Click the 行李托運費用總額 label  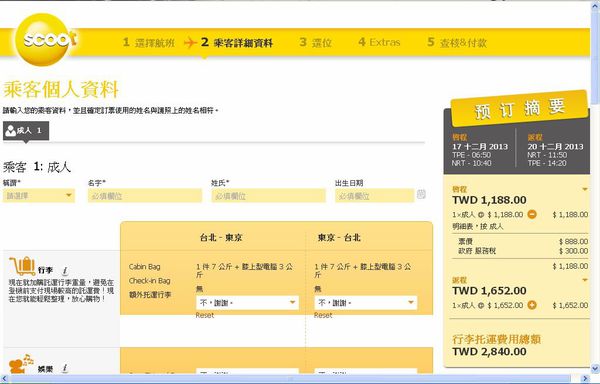496,339
